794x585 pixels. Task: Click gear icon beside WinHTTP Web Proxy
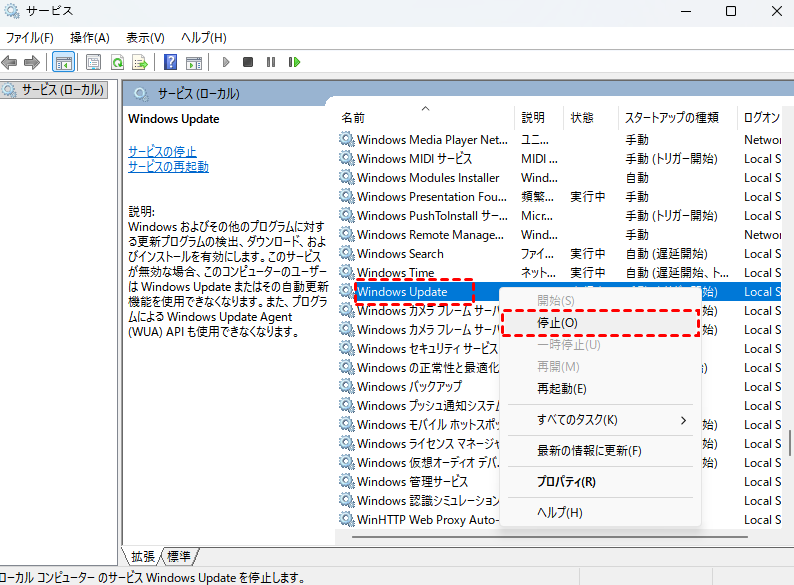click(346, 519)
